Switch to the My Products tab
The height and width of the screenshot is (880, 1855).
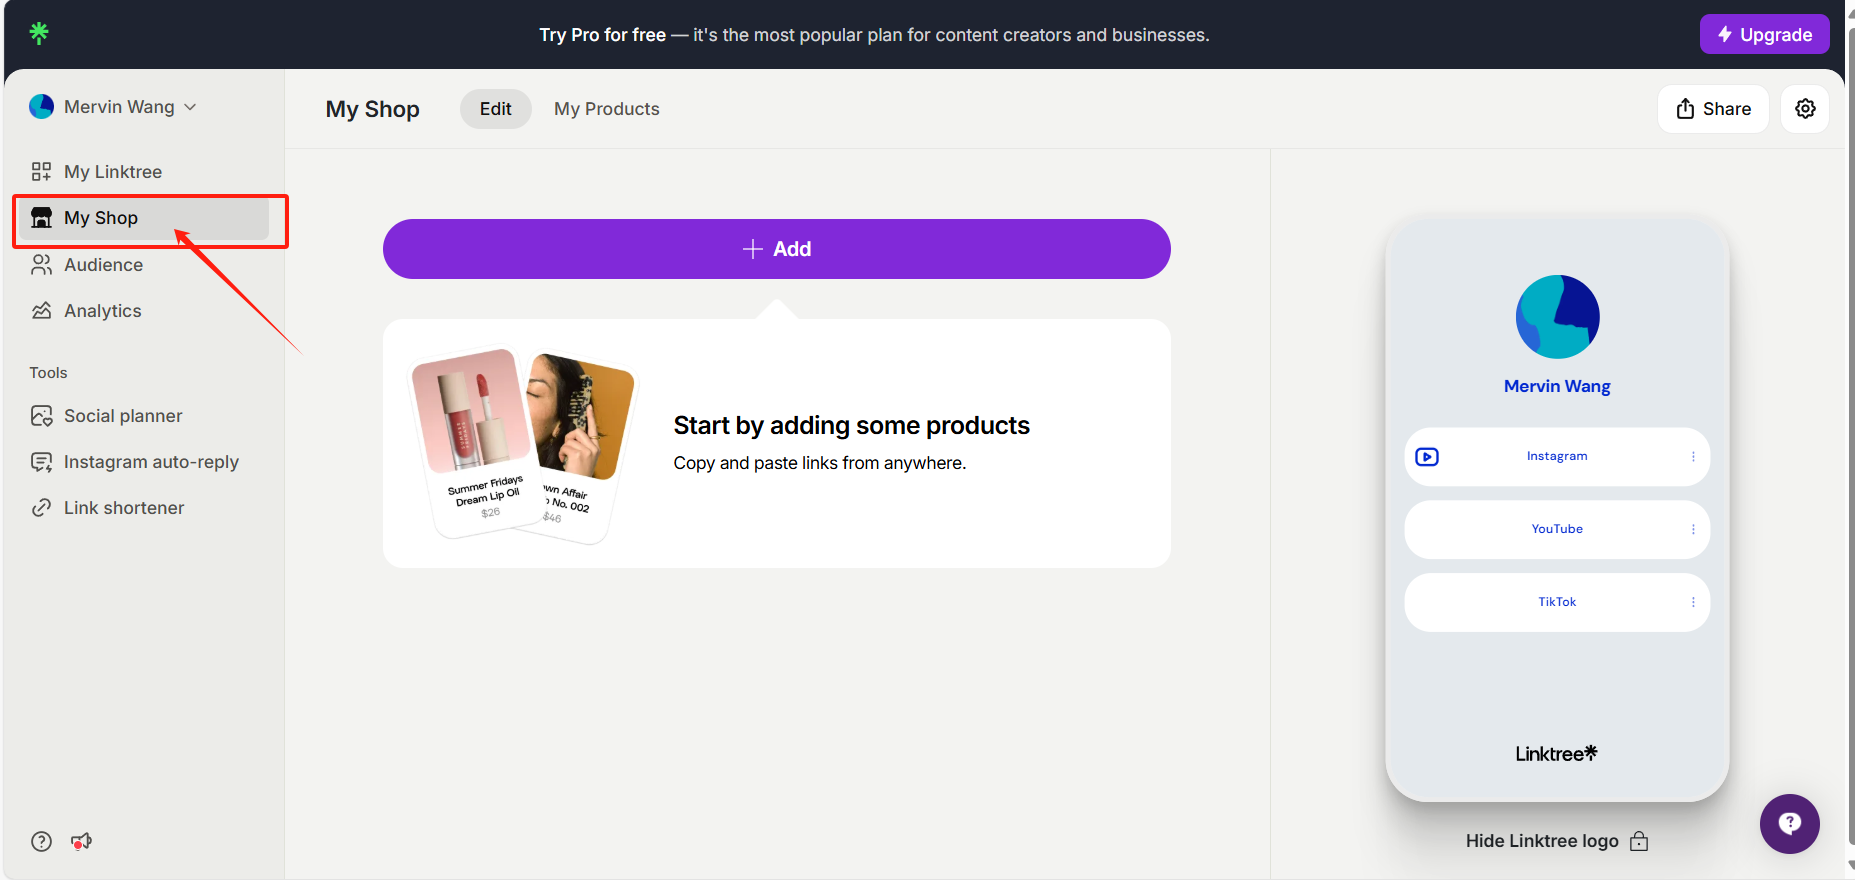point(607,109)
